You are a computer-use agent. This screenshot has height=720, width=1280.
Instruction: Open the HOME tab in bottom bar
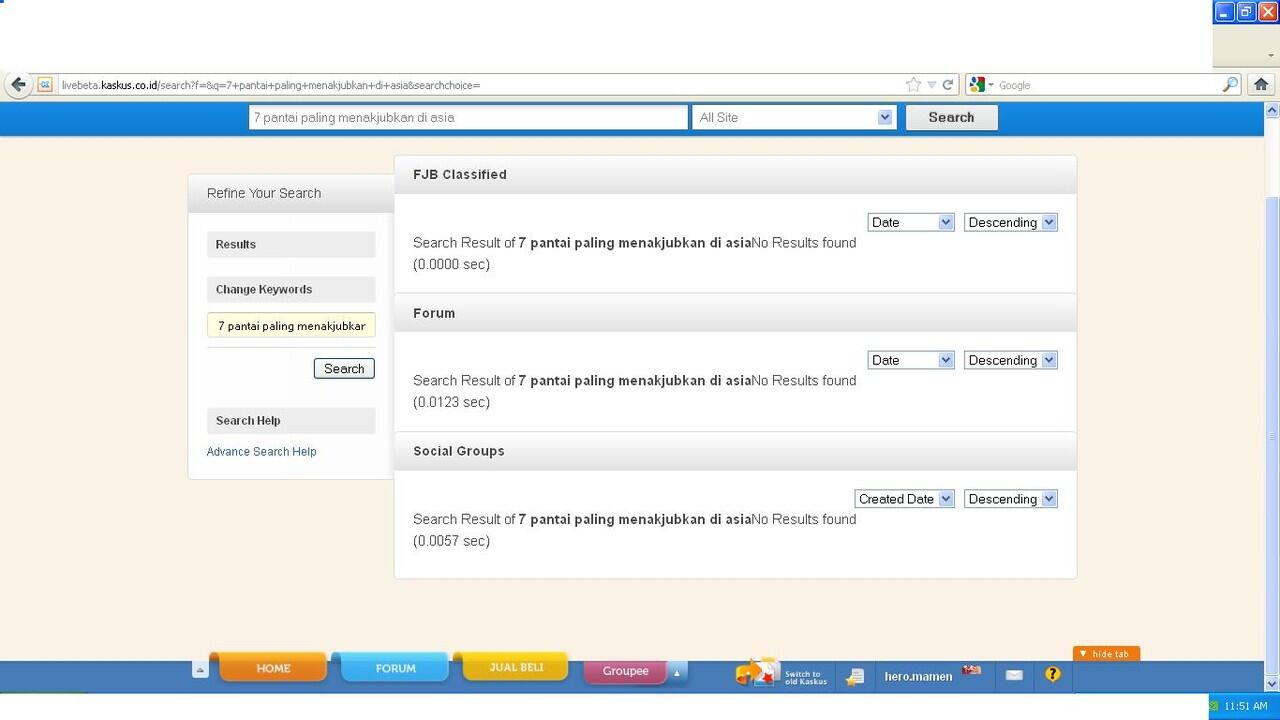[273, 668]
